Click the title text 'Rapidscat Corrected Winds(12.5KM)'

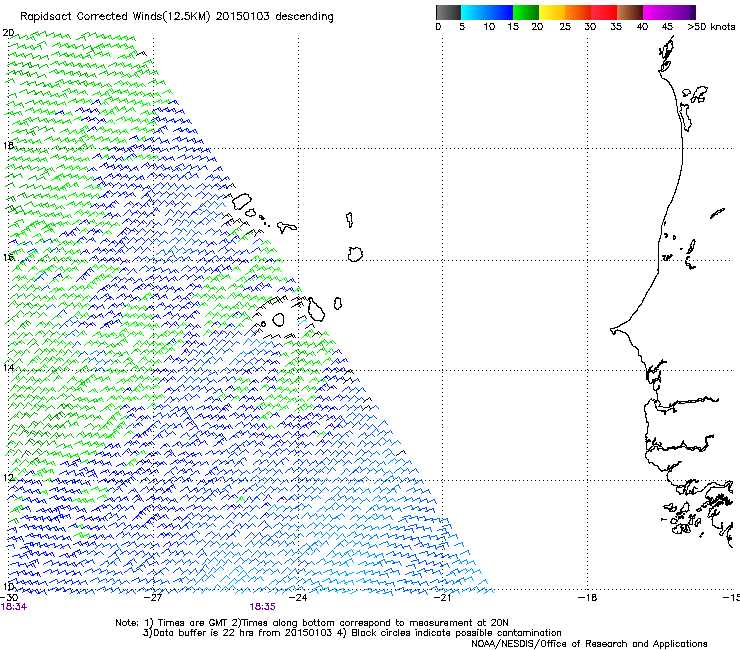115,17
